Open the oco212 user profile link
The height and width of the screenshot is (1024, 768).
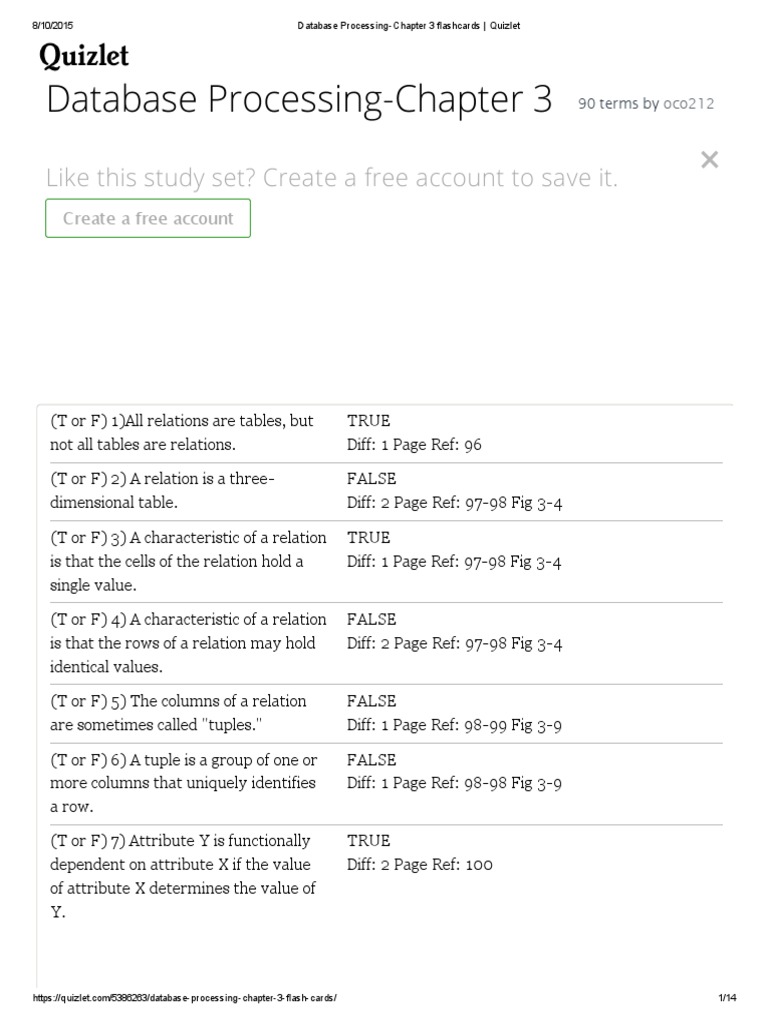tap(689, 103)
